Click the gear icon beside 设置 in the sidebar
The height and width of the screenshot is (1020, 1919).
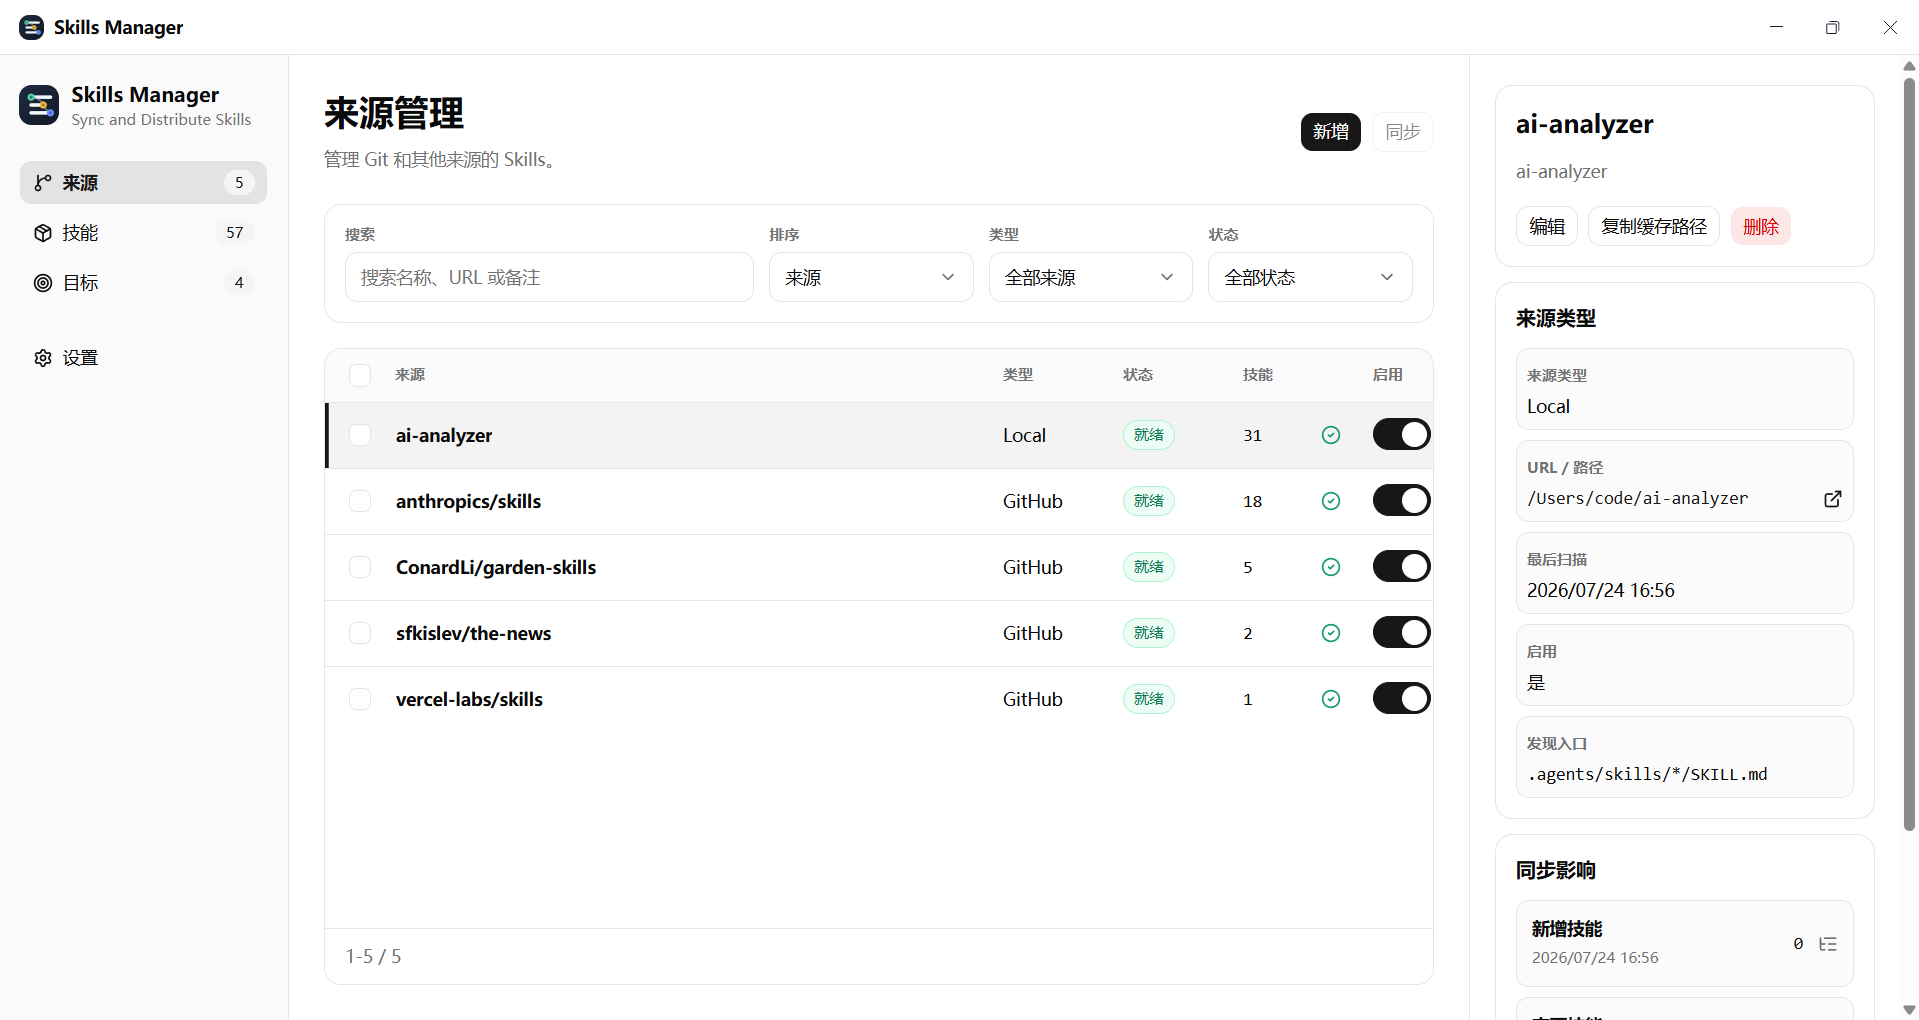pyautogui.click(x=43, y=358)
